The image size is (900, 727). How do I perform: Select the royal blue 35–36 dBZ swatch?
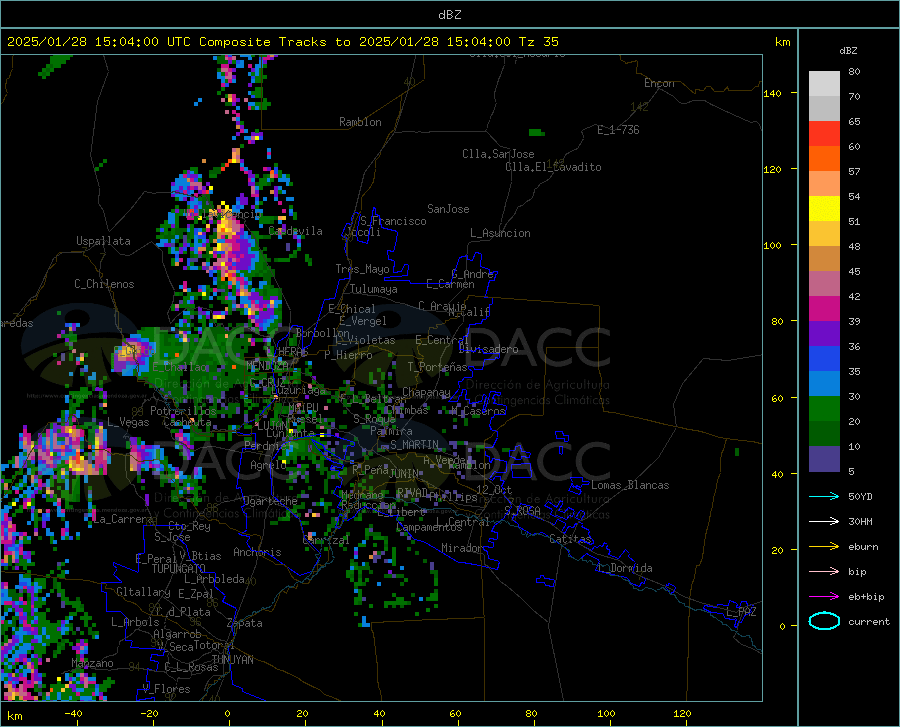[x=824, y=359]
